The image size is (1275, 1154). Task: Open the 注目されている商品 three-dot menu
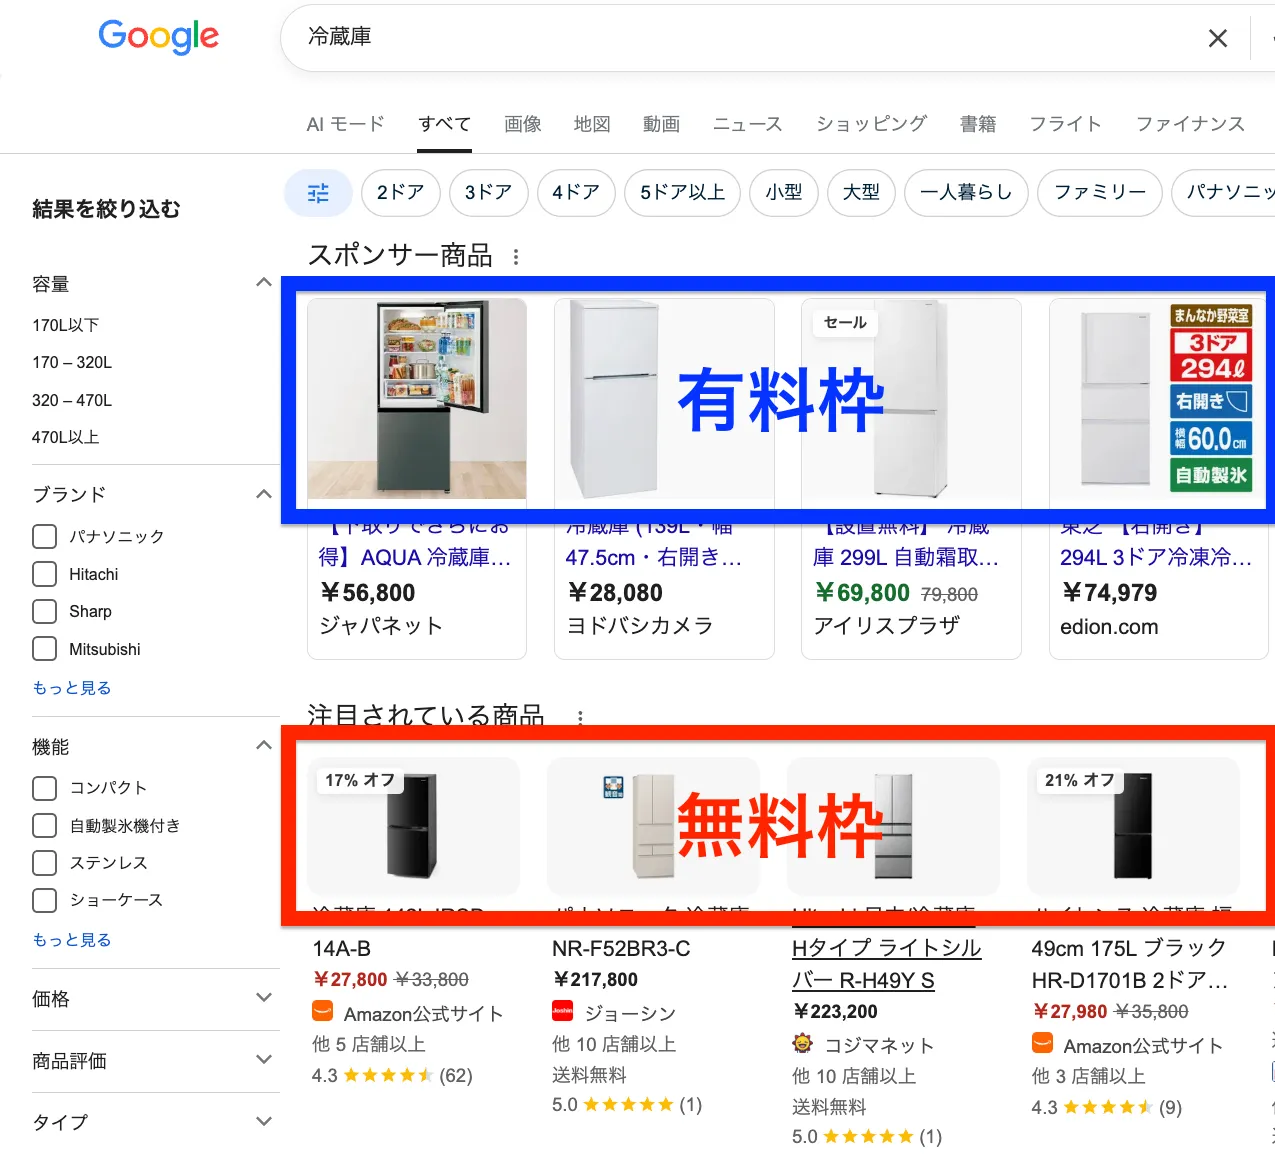click(580, 717)
